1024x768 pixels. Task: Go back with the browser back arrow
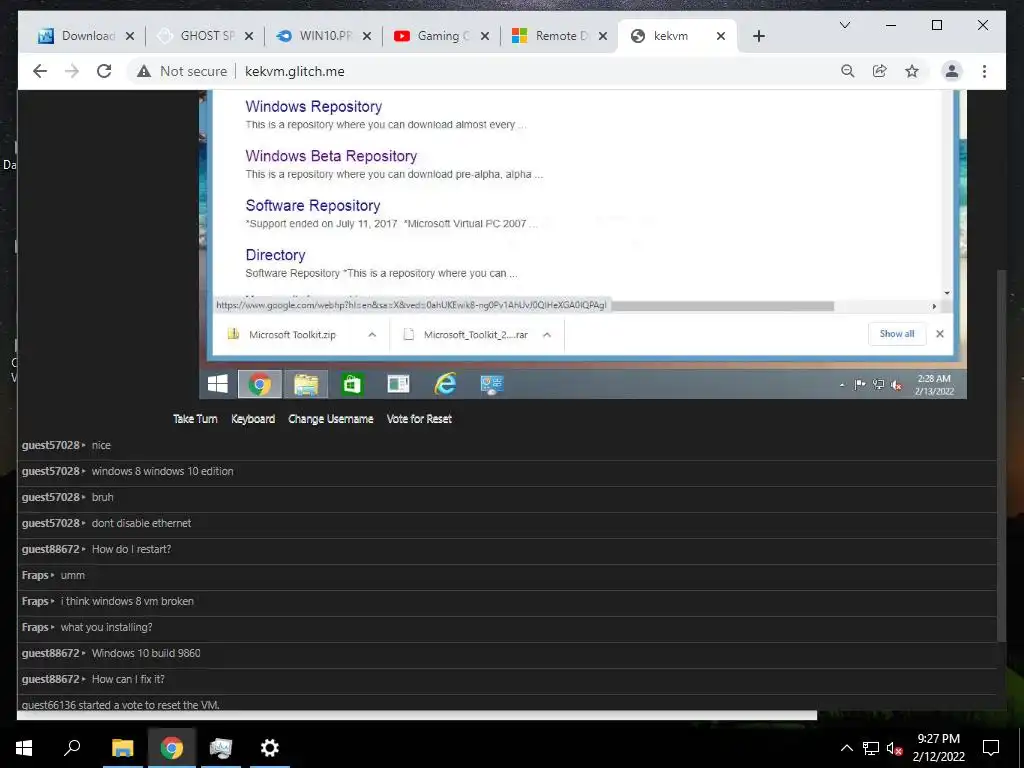[x=40, y=71]
